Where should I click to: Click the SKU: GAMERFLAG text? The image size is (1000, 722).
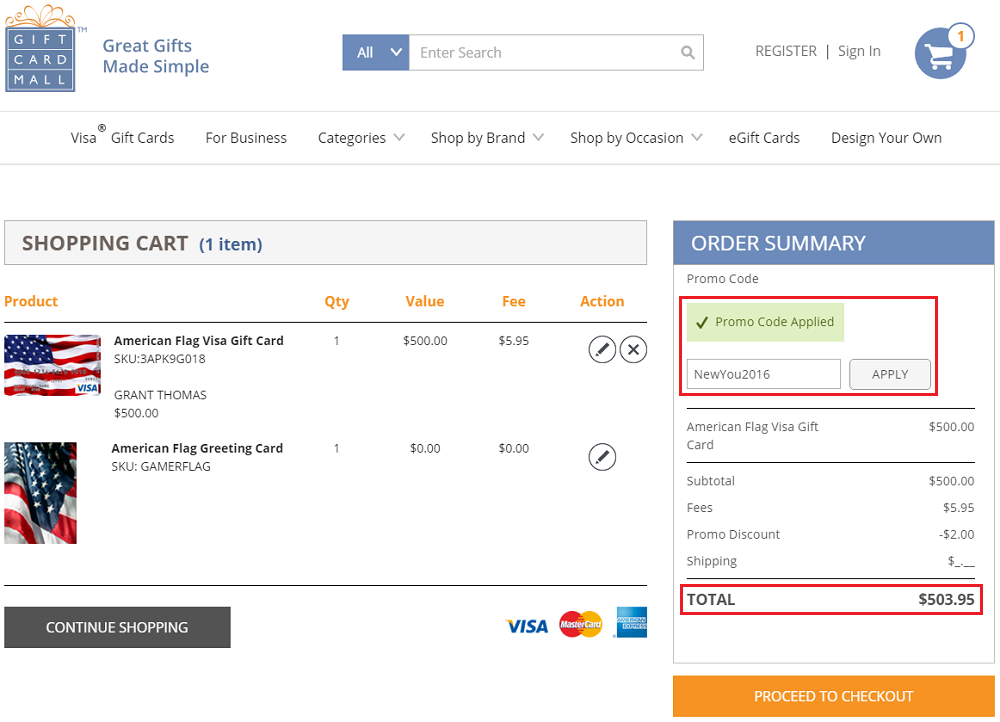[x=161, y=466]
